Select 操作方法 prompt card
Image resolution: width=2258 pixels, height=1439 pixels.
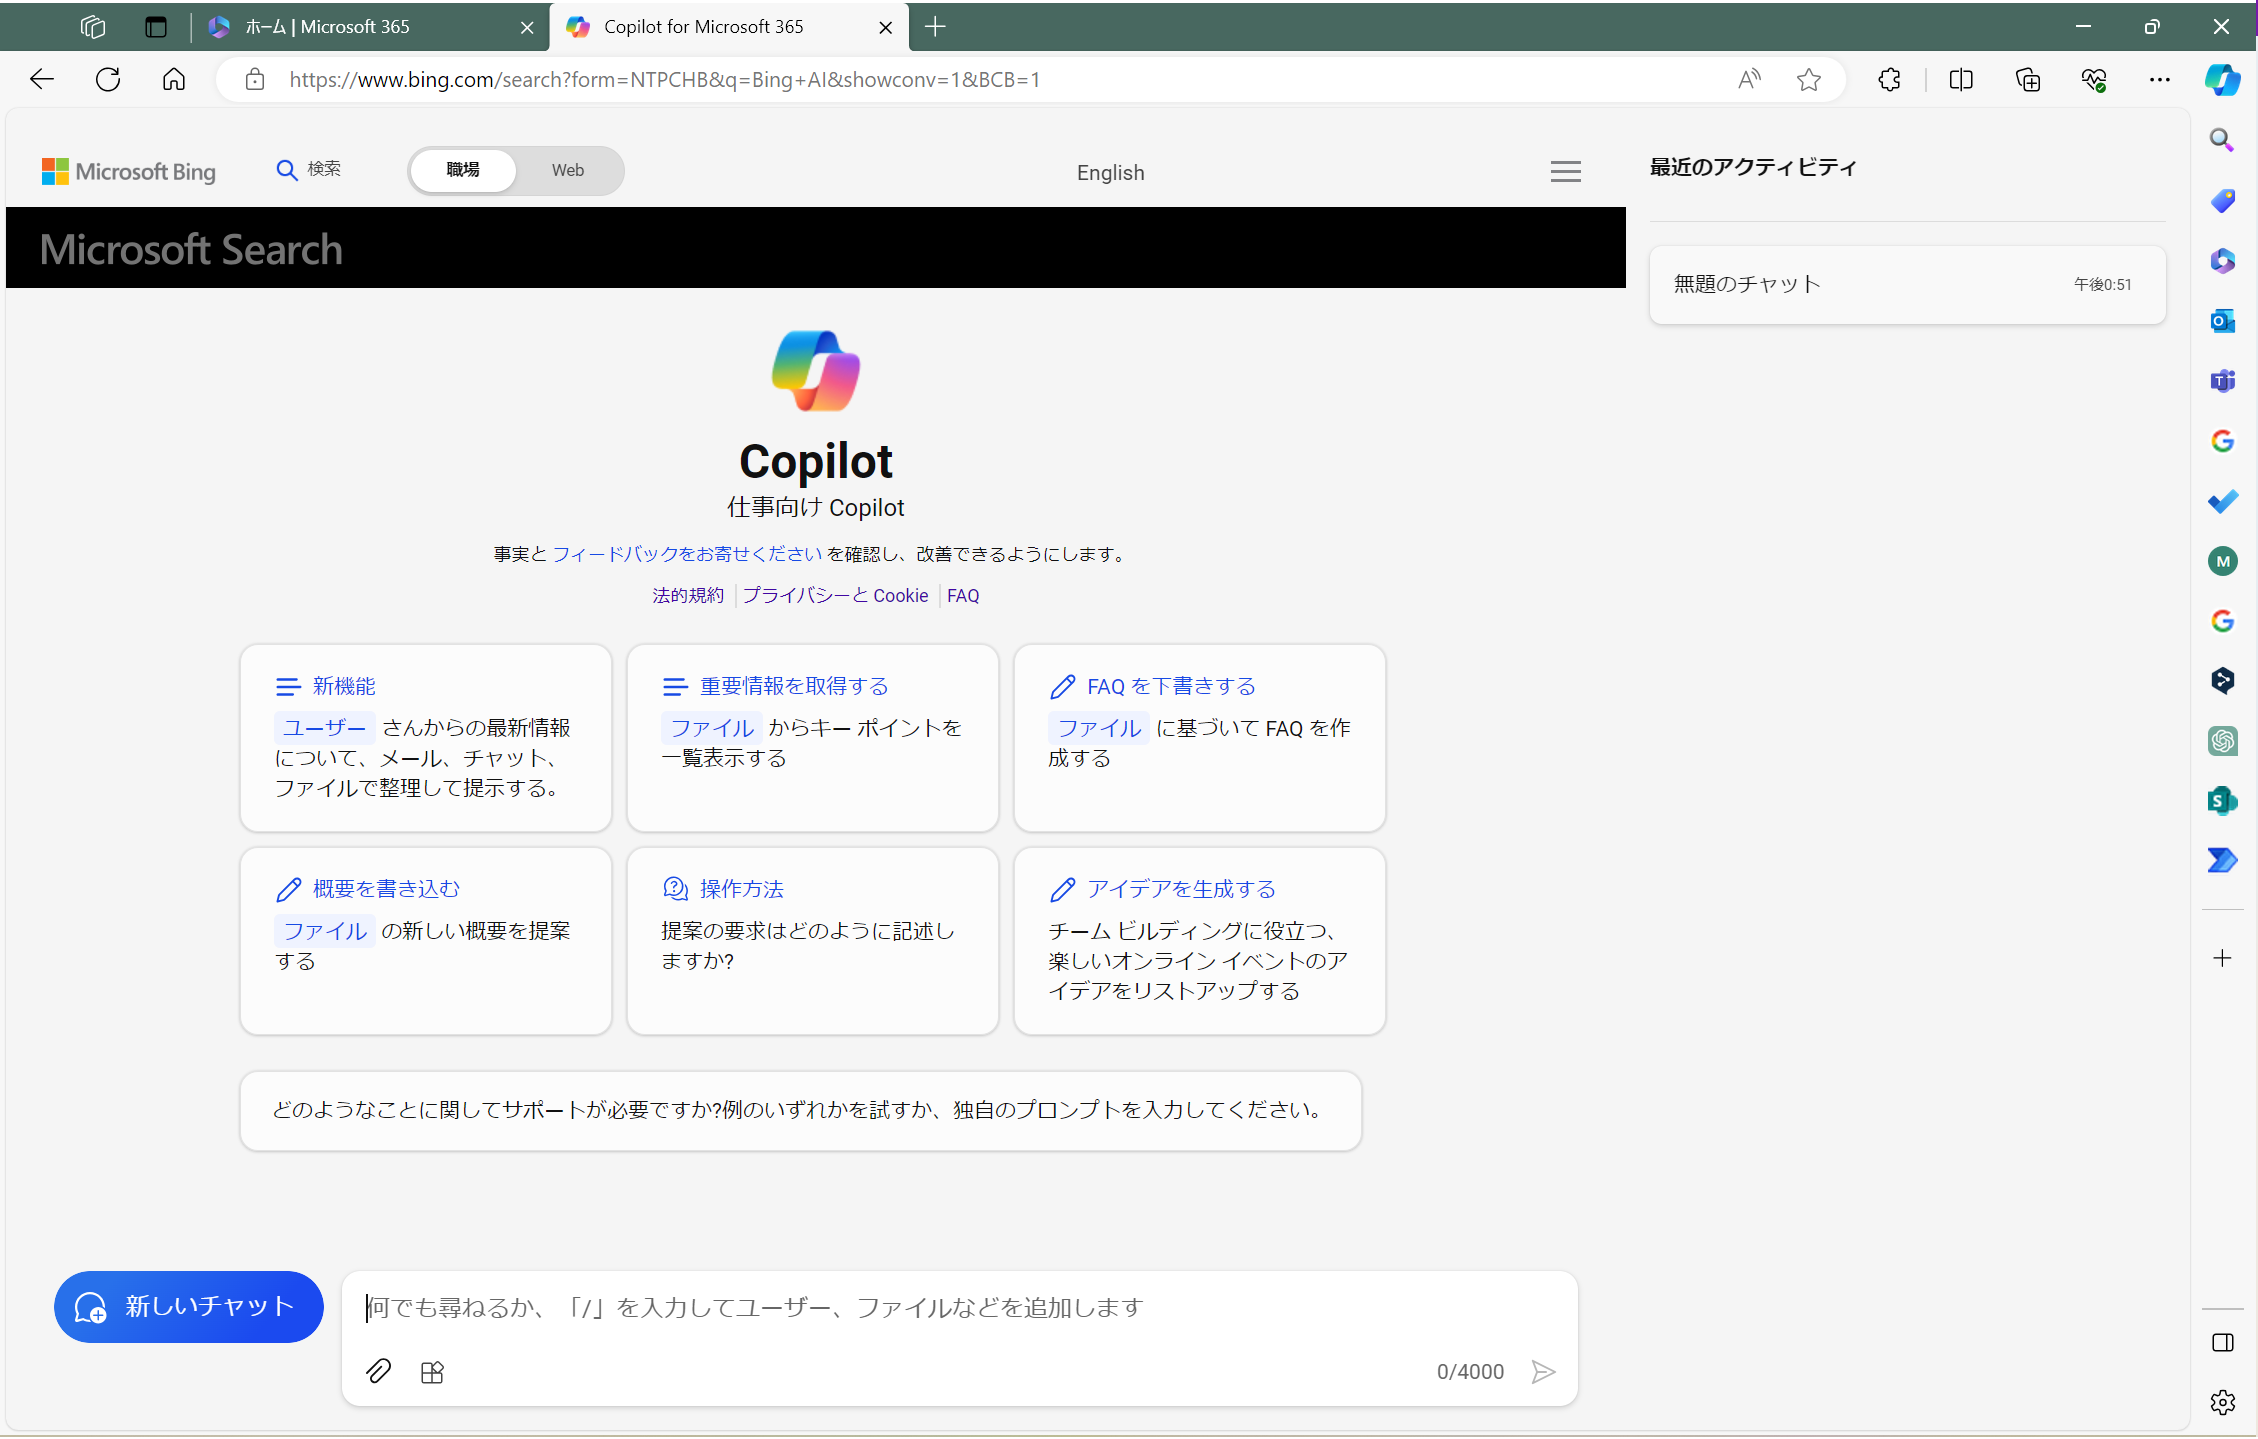coord(813,941)
